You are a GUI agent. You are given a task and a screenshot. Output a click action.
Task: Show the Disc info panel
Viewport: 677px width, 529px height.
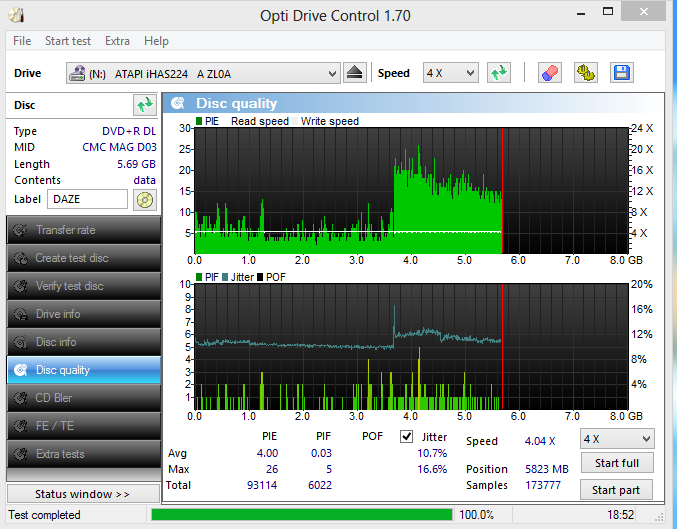tap(84, 342)
